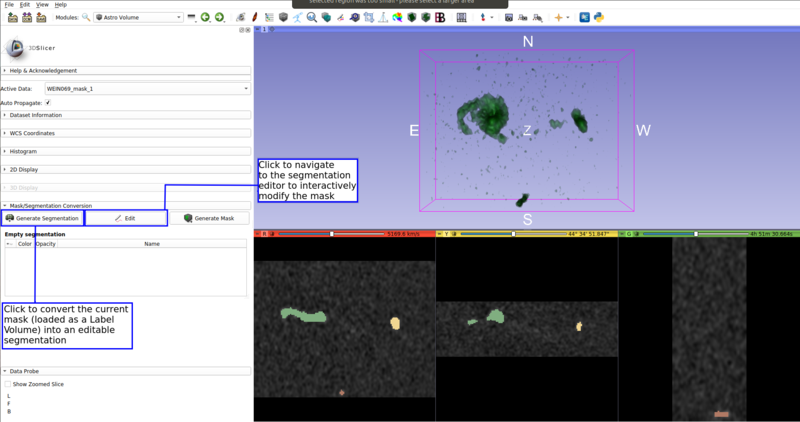This screenshot has height=422, width=800.
Task: Open the Active Data WEIN069_mask_1 dropdown
Action: (x=148, y=89)
